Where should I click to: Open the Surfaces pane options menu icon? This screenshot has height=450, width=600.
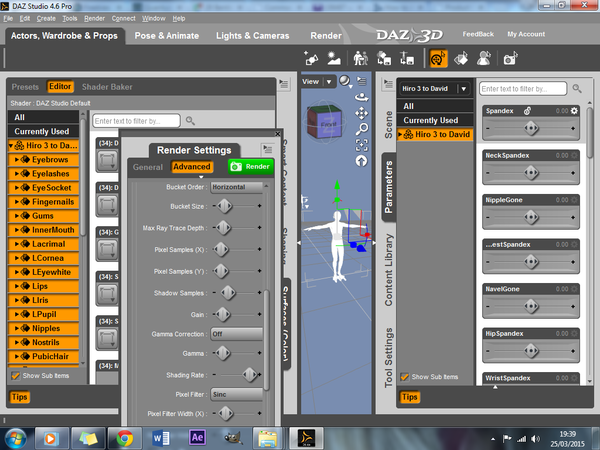tap(284, 83)
